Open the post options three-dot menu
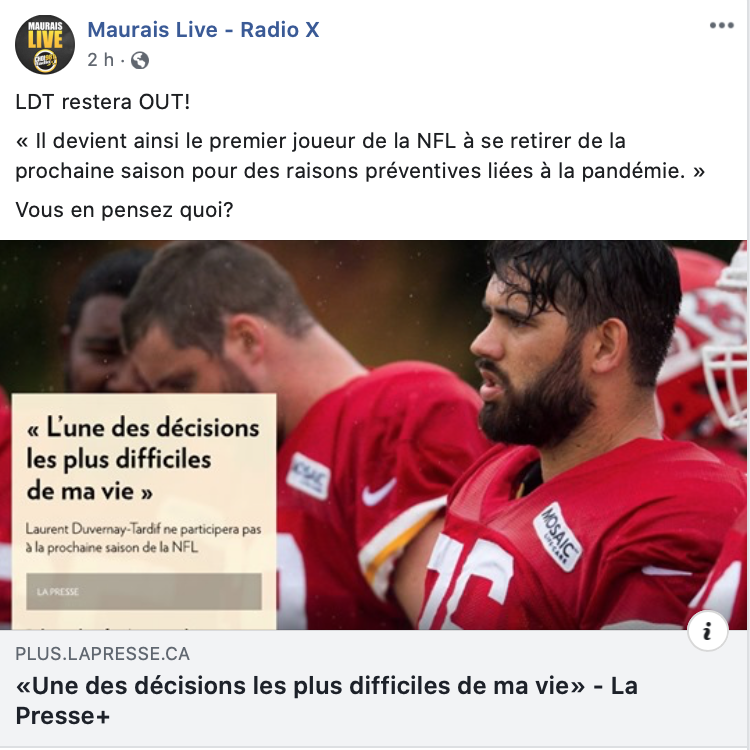Screen dimensions: 750x750 pyautogui.click(x=721, y=26)
